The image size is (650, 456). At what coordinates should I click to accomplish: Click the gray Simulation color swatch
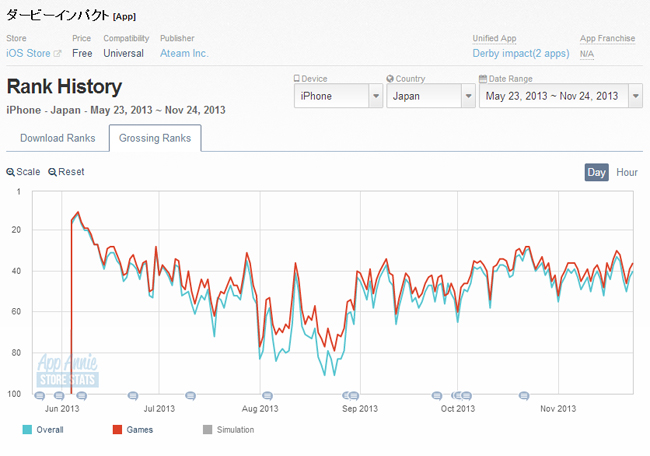click(207, 429)
